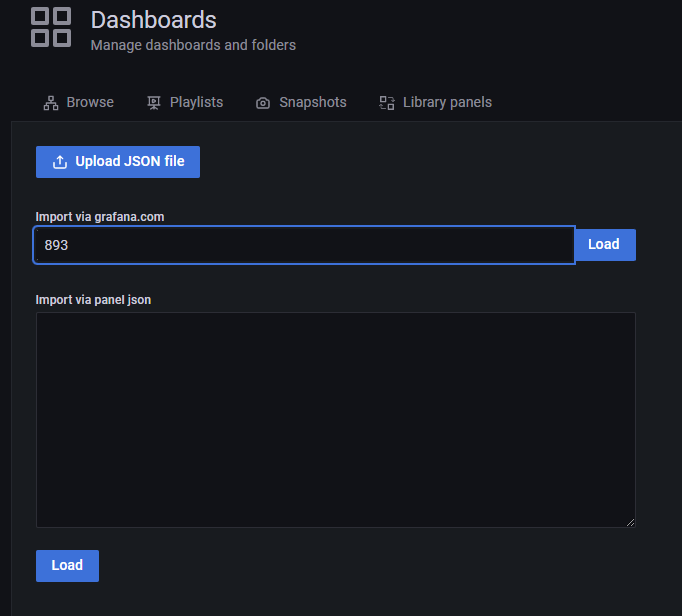Select the Library panels tab
This screenshot has width=682, height=616.
pos(435,103)
